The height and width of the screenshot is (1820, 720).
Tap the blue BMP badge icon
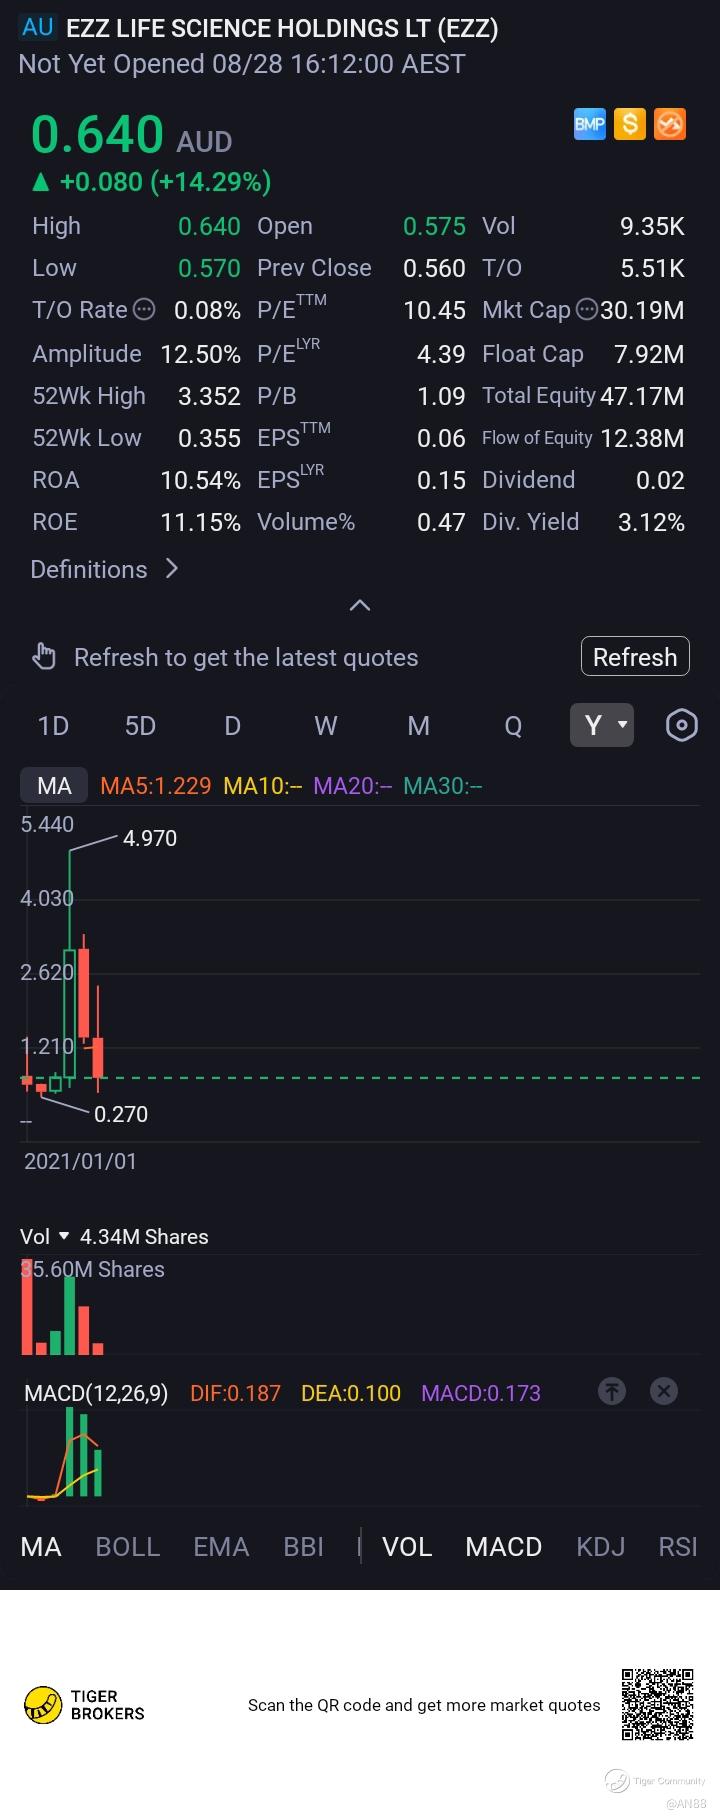tap(589, 124)
